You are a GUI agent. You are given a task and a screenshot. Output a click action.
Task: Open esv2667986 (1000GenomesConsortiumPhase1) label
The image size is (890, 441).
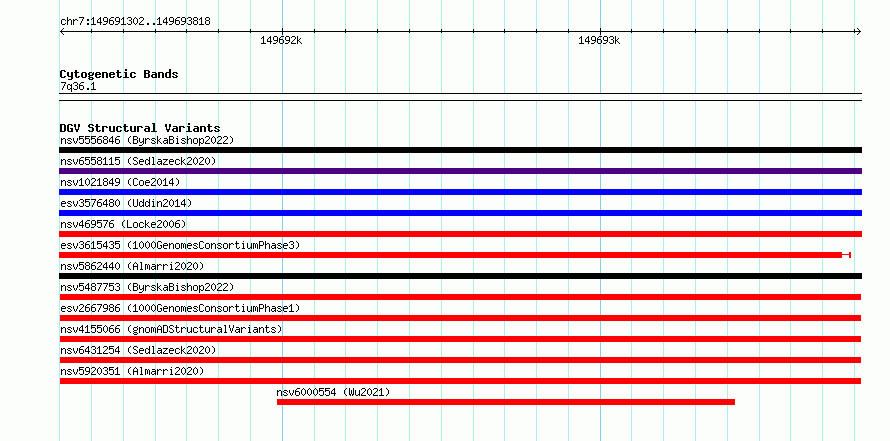tap(180, 308)
